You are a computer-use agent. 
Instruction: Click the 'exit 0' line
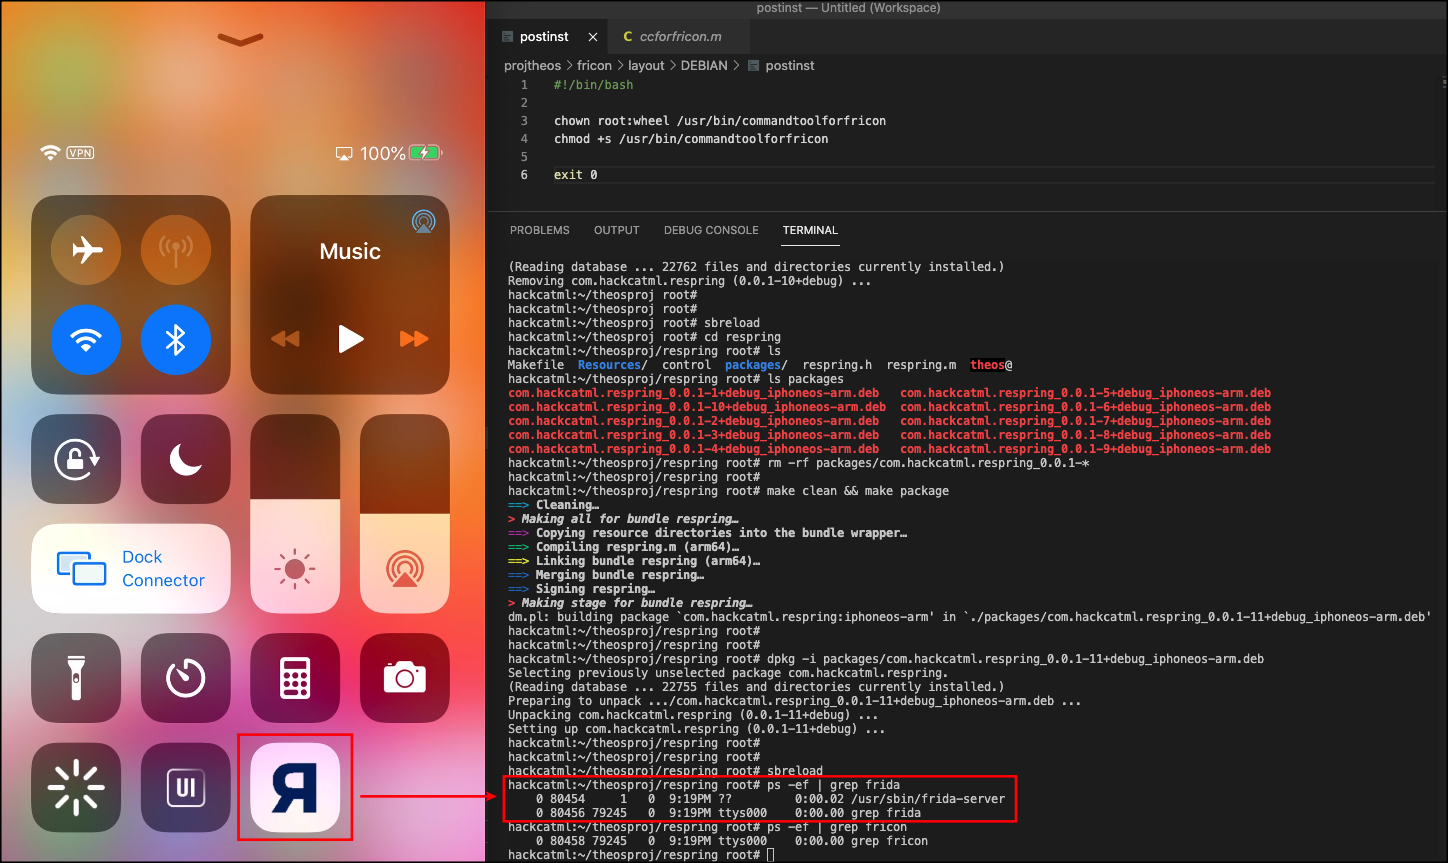click(576, 175)
